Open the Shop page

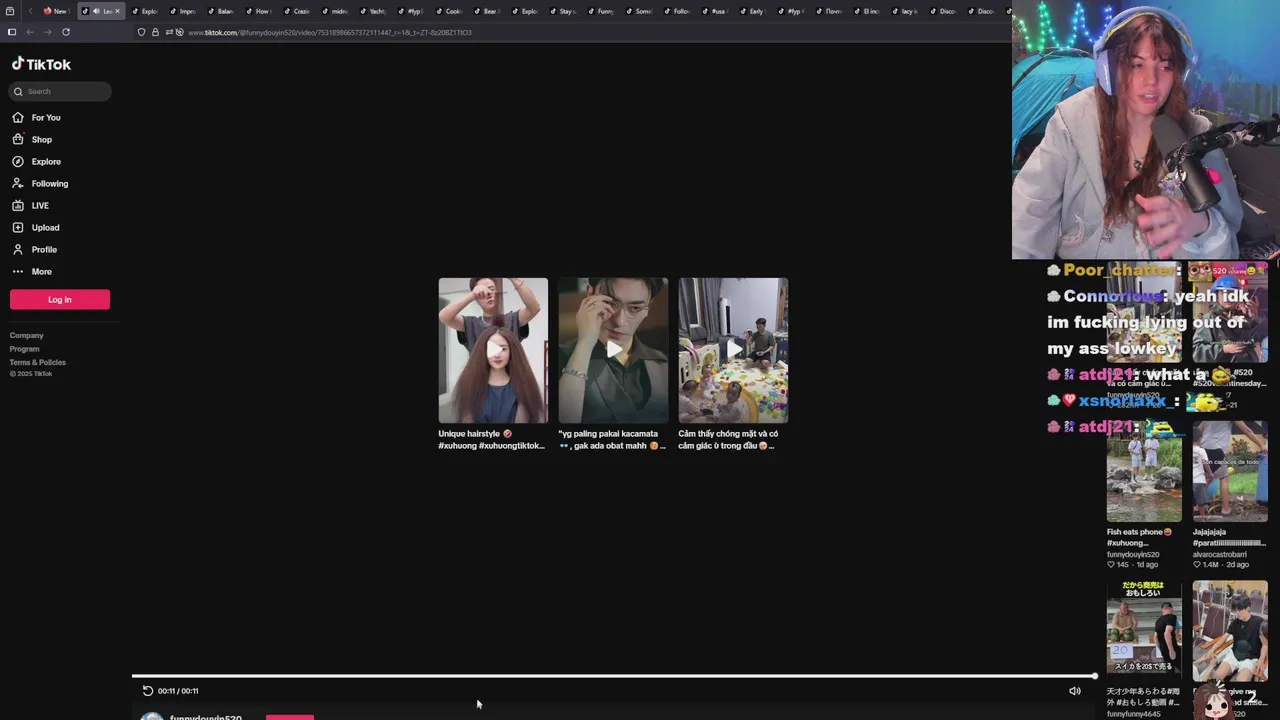pos(41,140)
